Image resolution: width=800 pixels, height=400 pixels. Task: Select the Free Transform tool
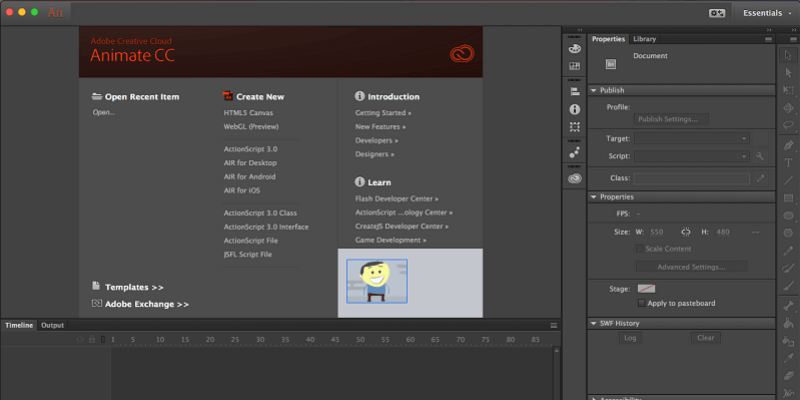[x=788, y=90]
